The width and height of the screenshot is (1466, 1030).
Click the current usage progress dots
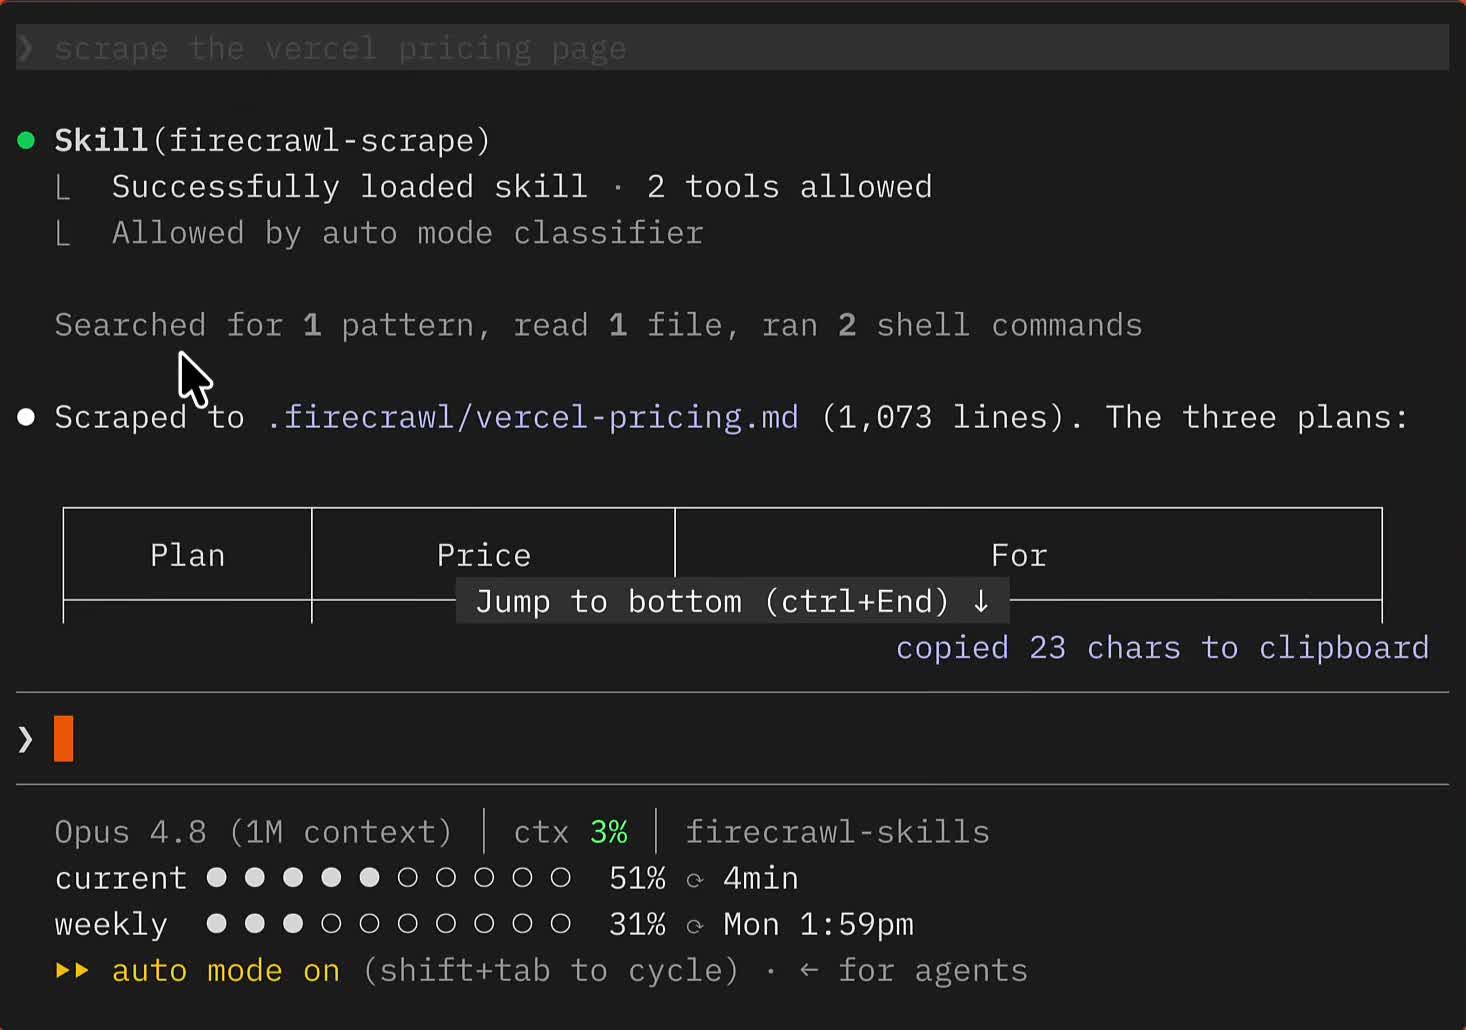click(389, 878)
